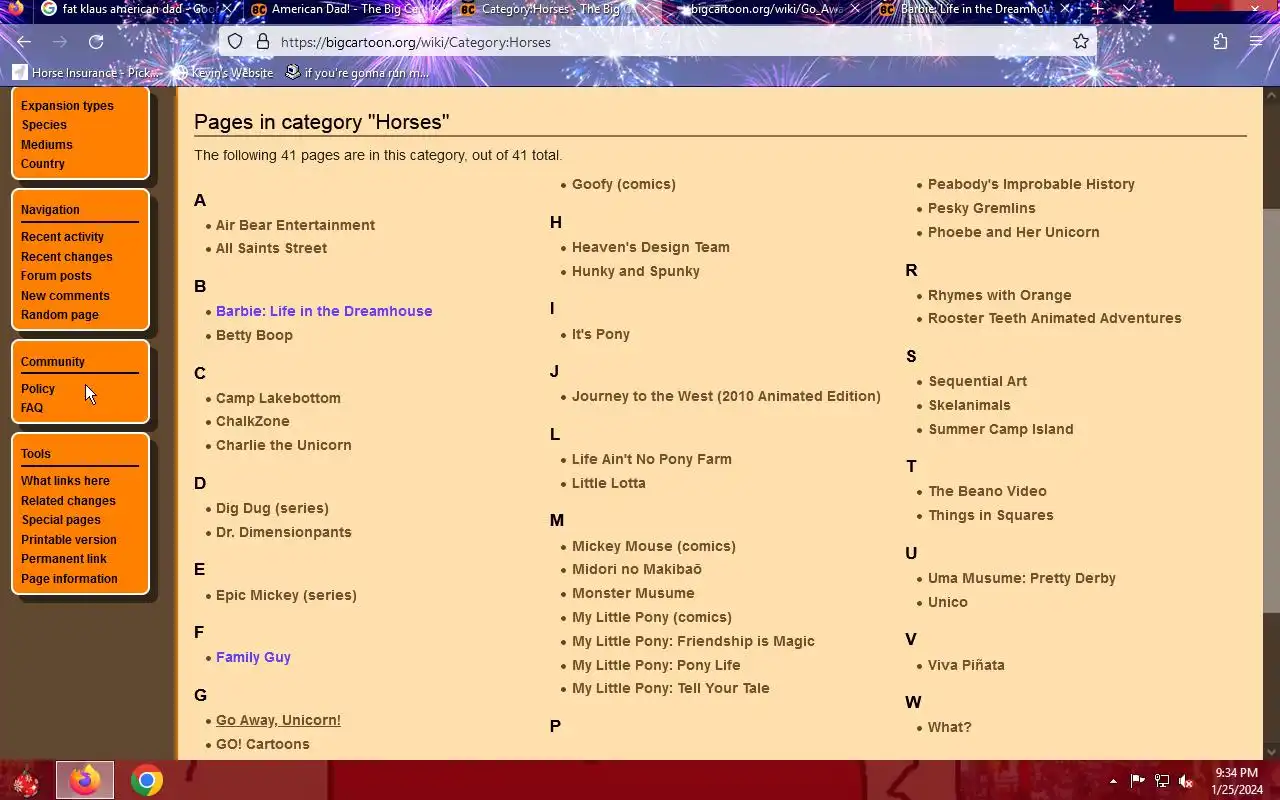Image resolution: width=1280 pixels, height=800 pixels.
Task: Open the network tray icon
Action: click(x=1162, y=781)
